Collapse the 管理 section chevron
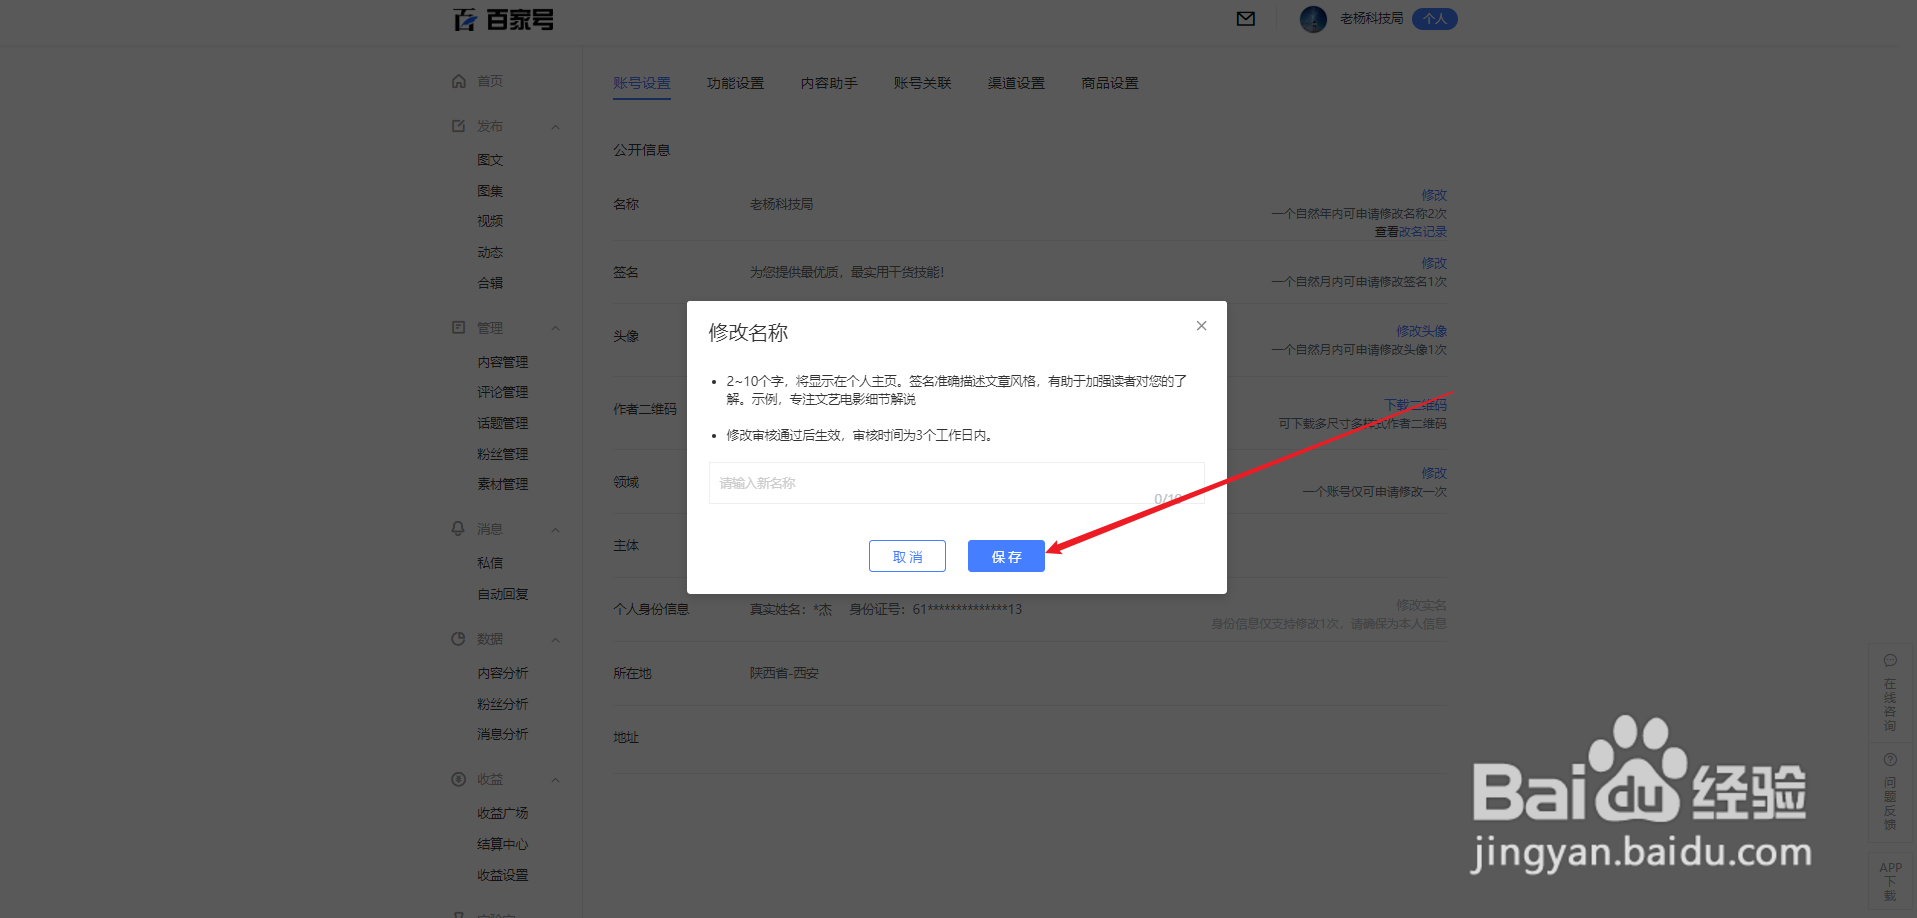1917x918 pixels. point(556,329)
